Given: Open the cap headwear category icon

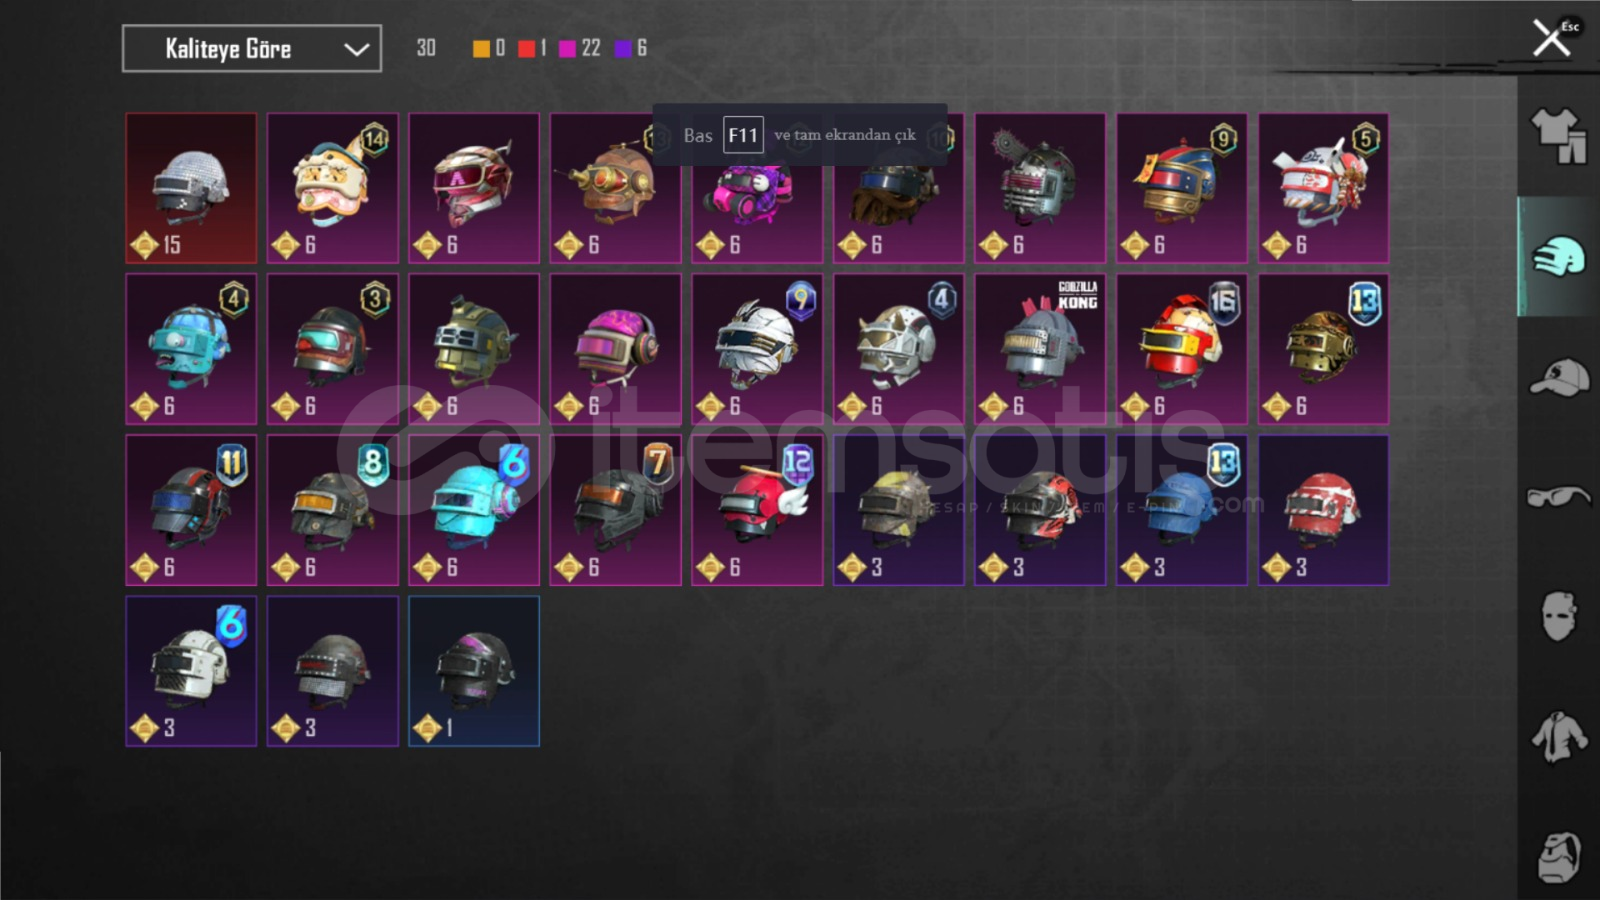Looking at the screenshot, I should click(1558, 377).
